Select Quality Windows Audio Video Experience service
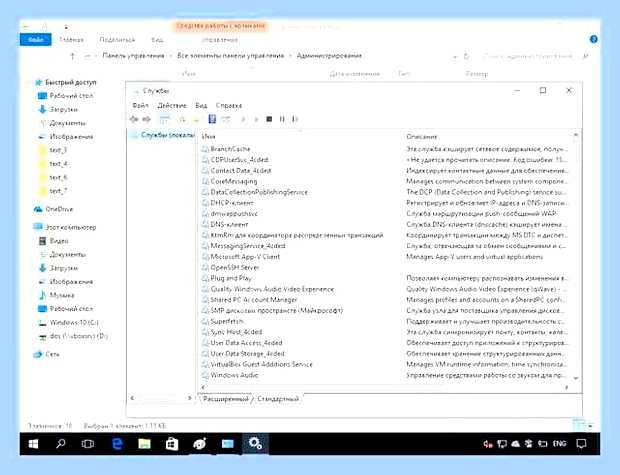The width and height of the screenshot is (620, 475). pyautogui.click(x=272, y=289)
